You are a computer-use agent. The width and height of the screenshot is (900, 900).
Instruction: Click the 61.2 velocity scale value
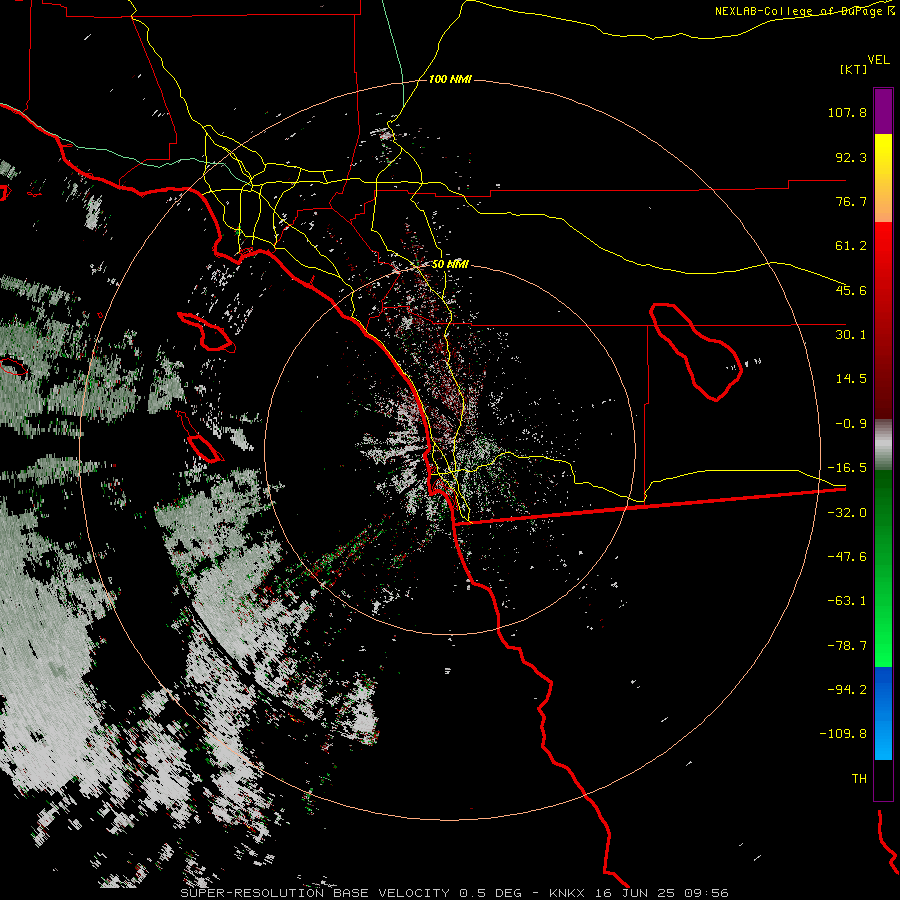coord(851,246)
